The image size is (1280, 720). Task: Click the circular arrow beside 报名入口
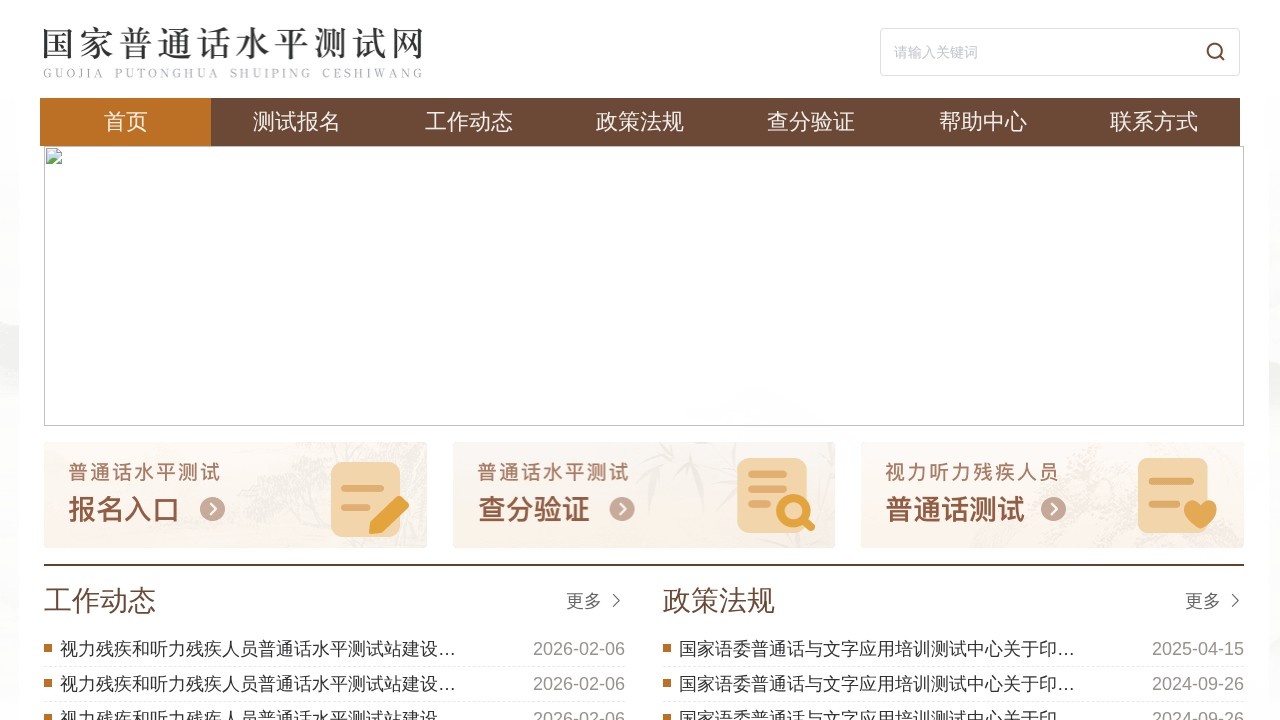pyautogui.click(x=211, y=509)
